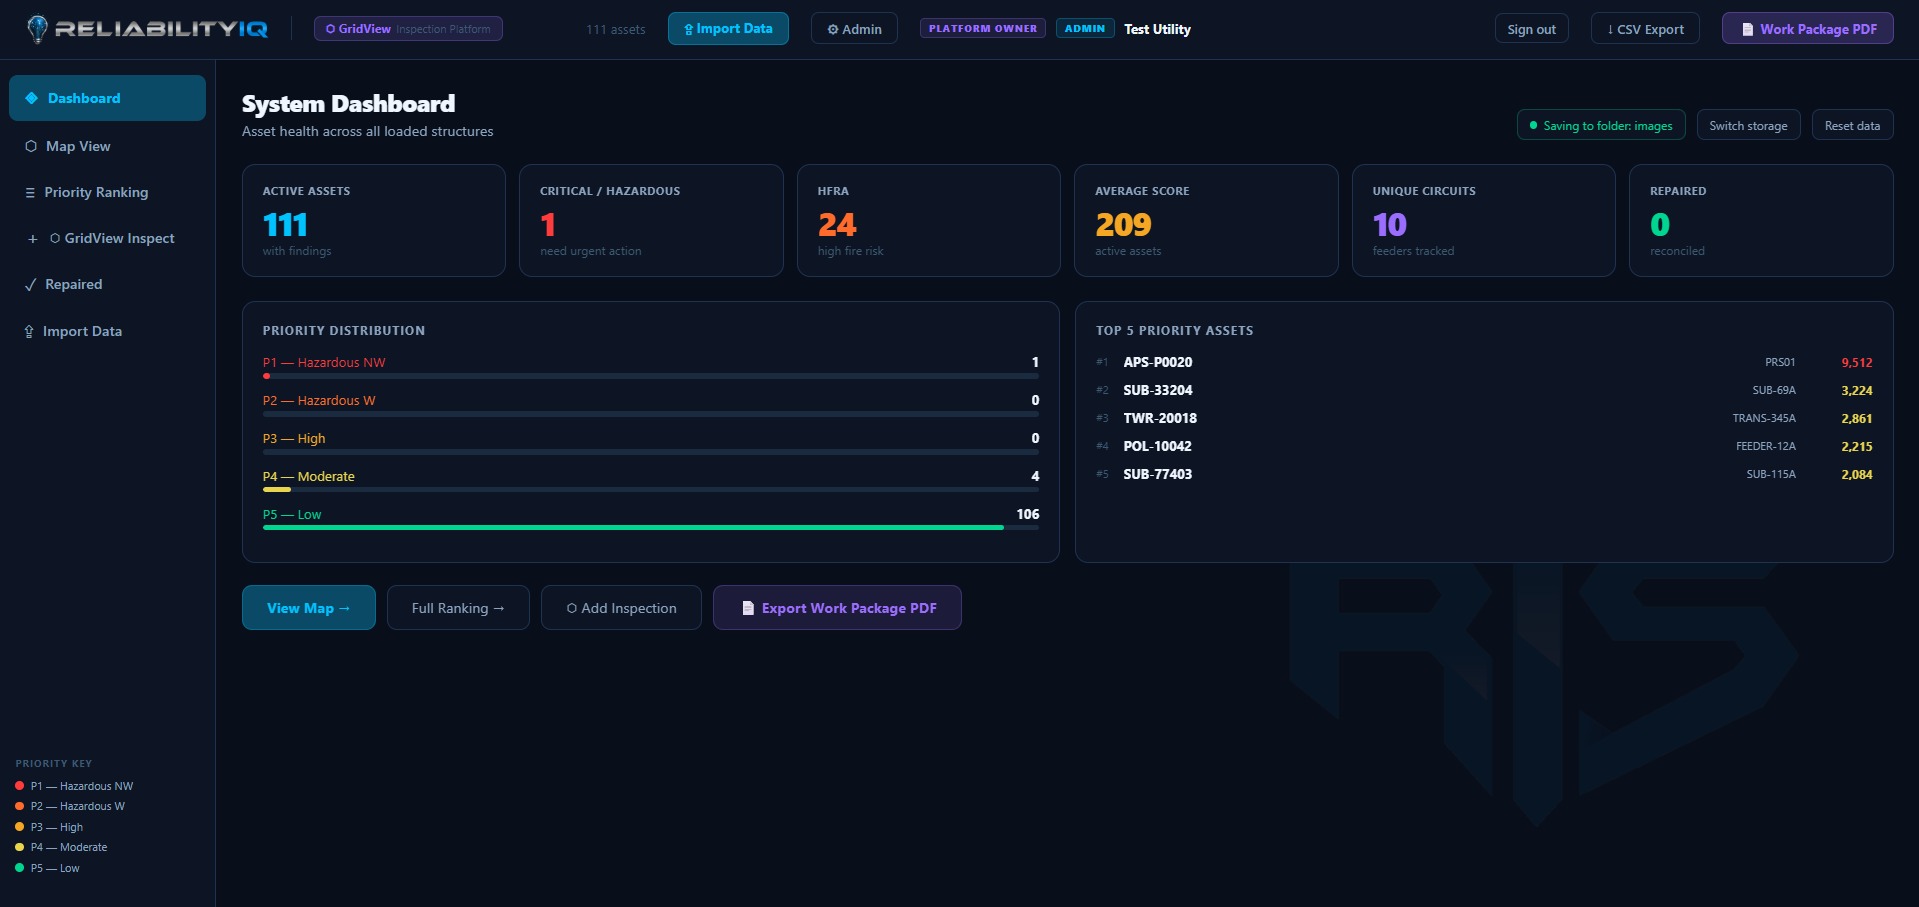Screen dimensions: 1919x907
Task: Open Full Ranking button
Action: pos(458,608)
